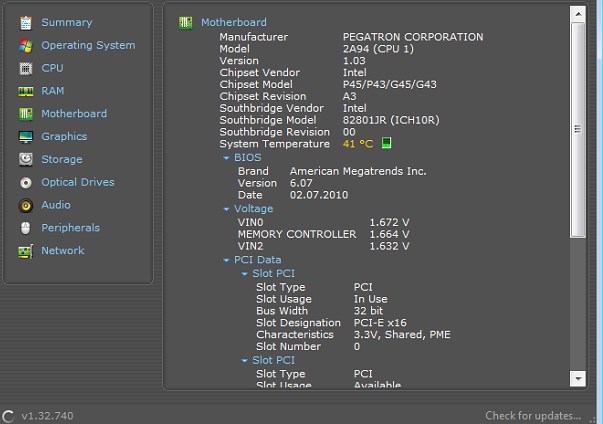Click the 82801JR (ICH10R) southbridge value
This screenshot has width=603, height=424.
click(x=391, y=120)
